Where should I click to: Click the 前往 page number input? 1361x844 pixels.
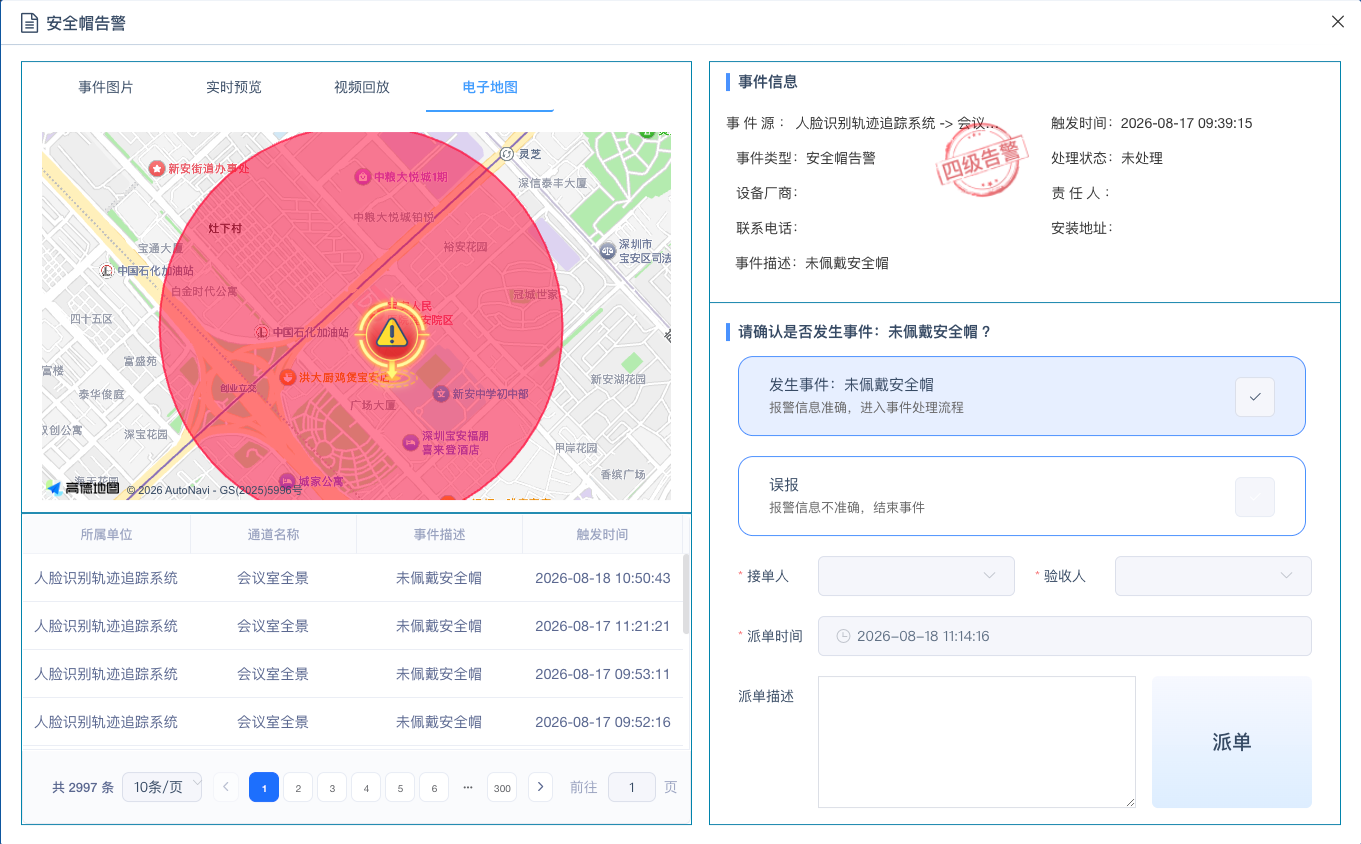coord(632,787)
